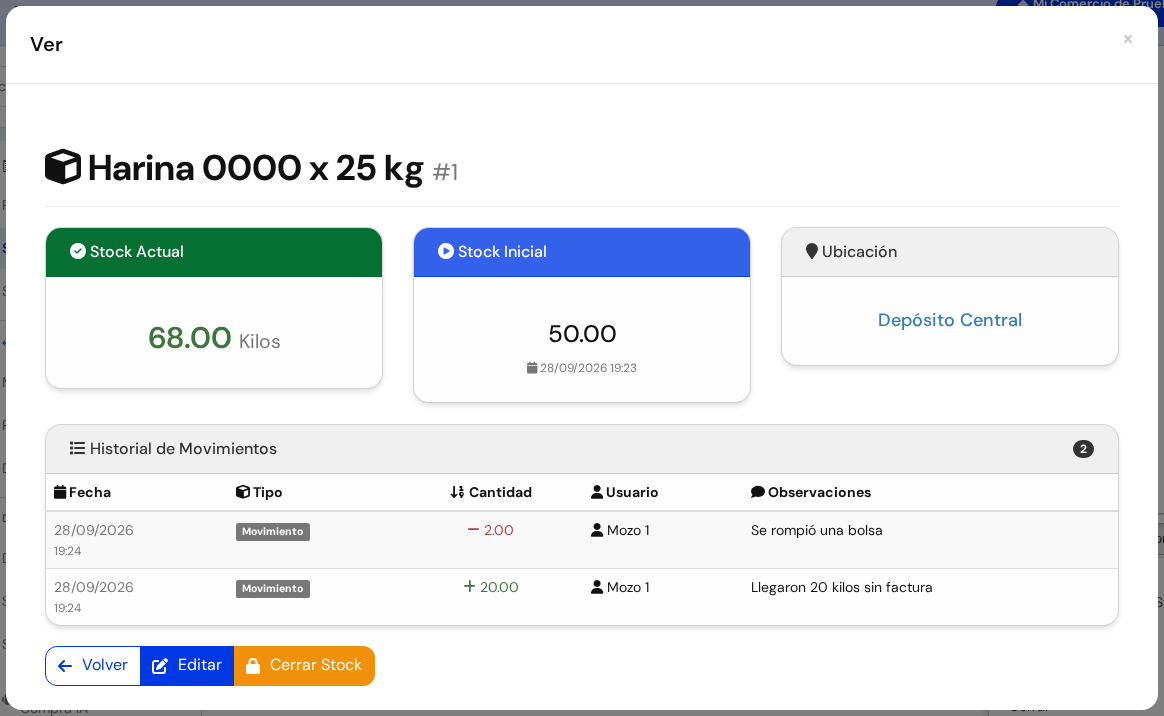
Task: Open the Depósito Central location link
Action: tap(949, 320)
